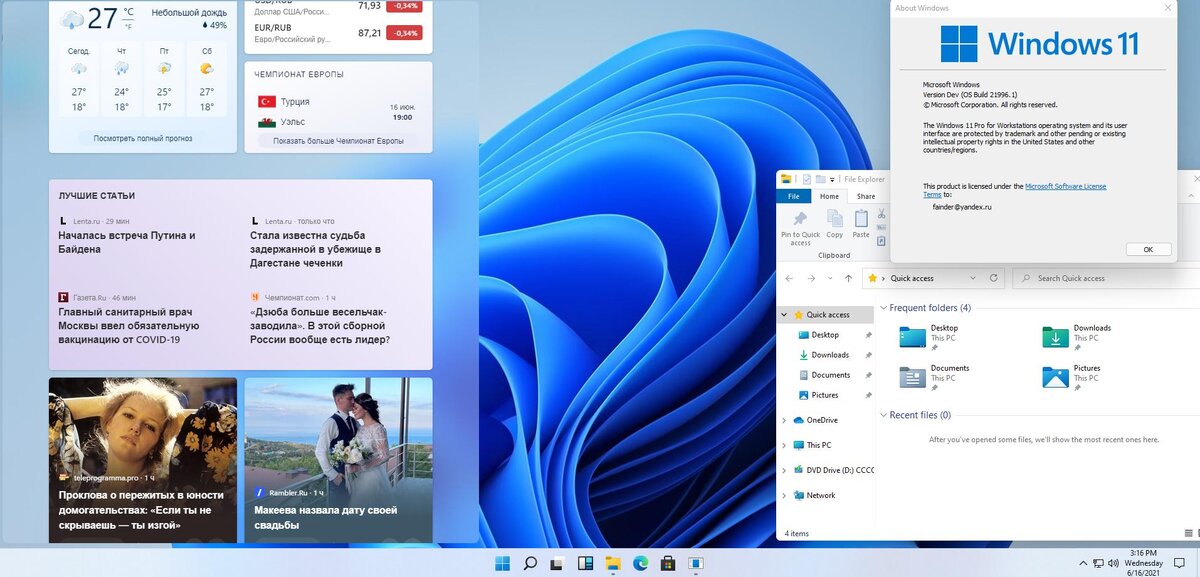Open address bar history dropdown
The height and width of the screenshot is (577, 1200).
click(x=973, y=278)
